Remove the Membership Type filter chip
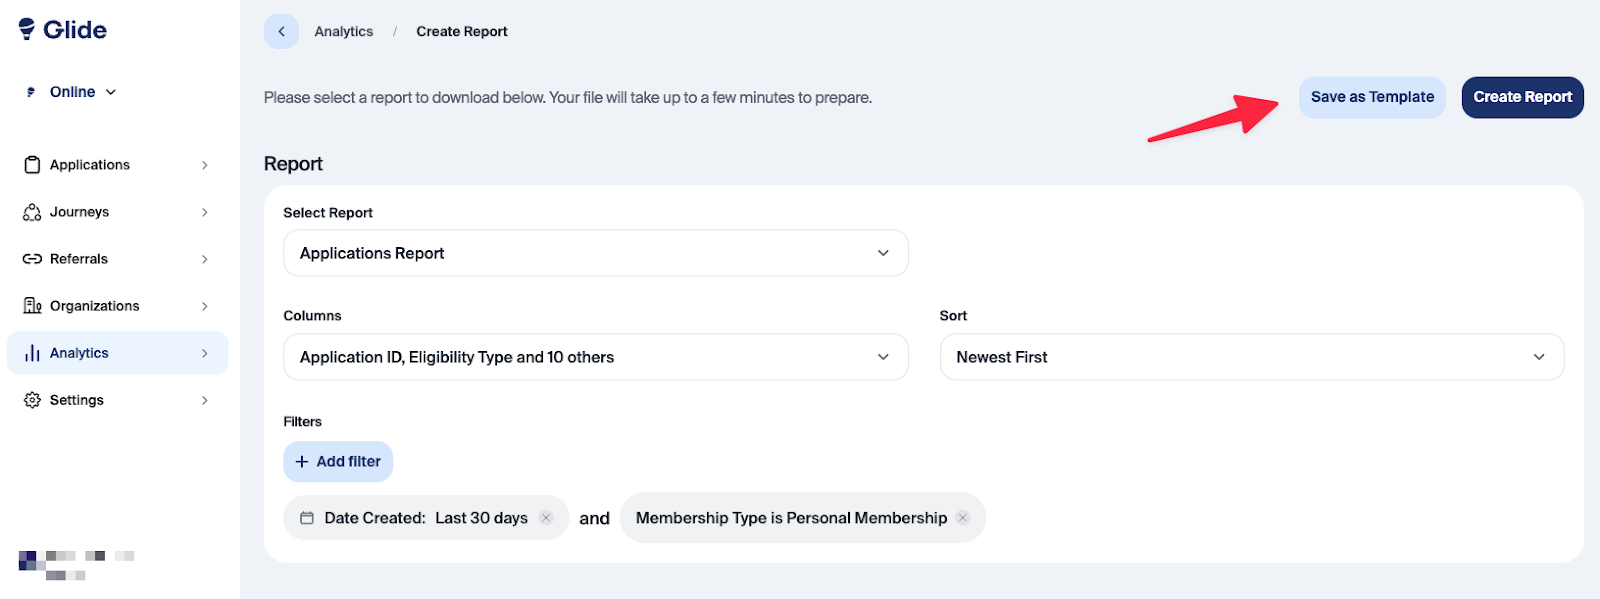The height and width of the screenshot is (599, 1600). [x=963, y=518]
